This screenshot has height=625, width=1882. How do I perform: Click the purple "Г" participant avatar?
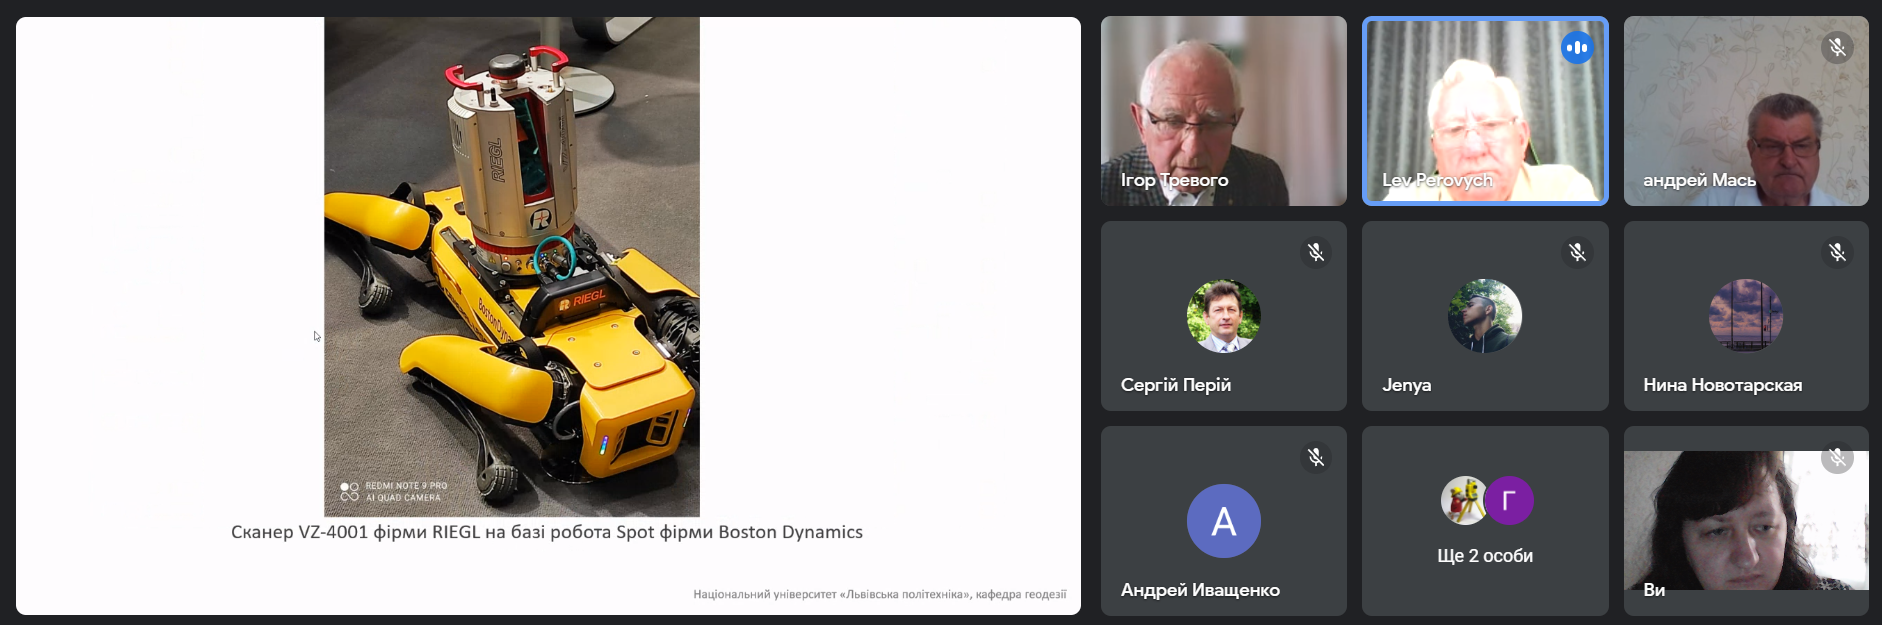pos(1509,501)
